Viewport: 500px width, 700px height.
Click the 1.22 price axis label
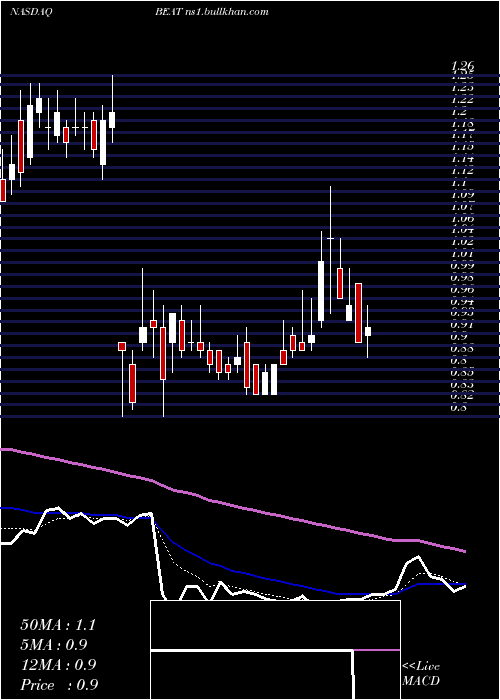tap(463, 100)
